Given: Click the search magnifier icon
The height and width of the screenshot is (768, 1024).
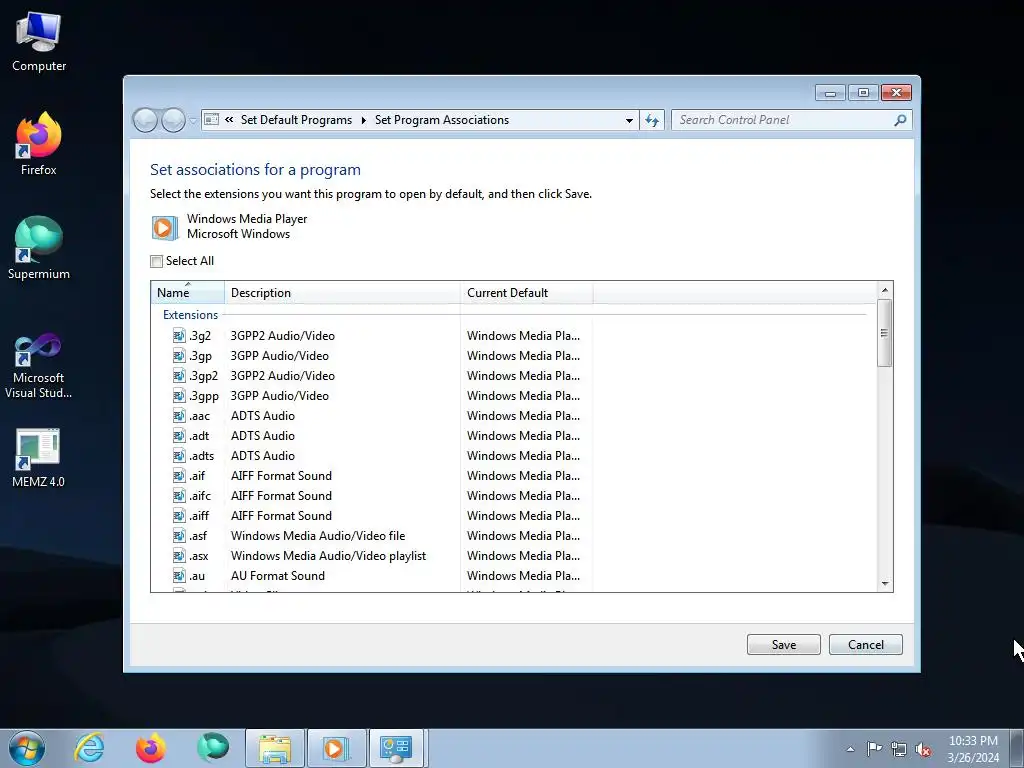Looking at the screenshot, I should [x=900, y=120].
